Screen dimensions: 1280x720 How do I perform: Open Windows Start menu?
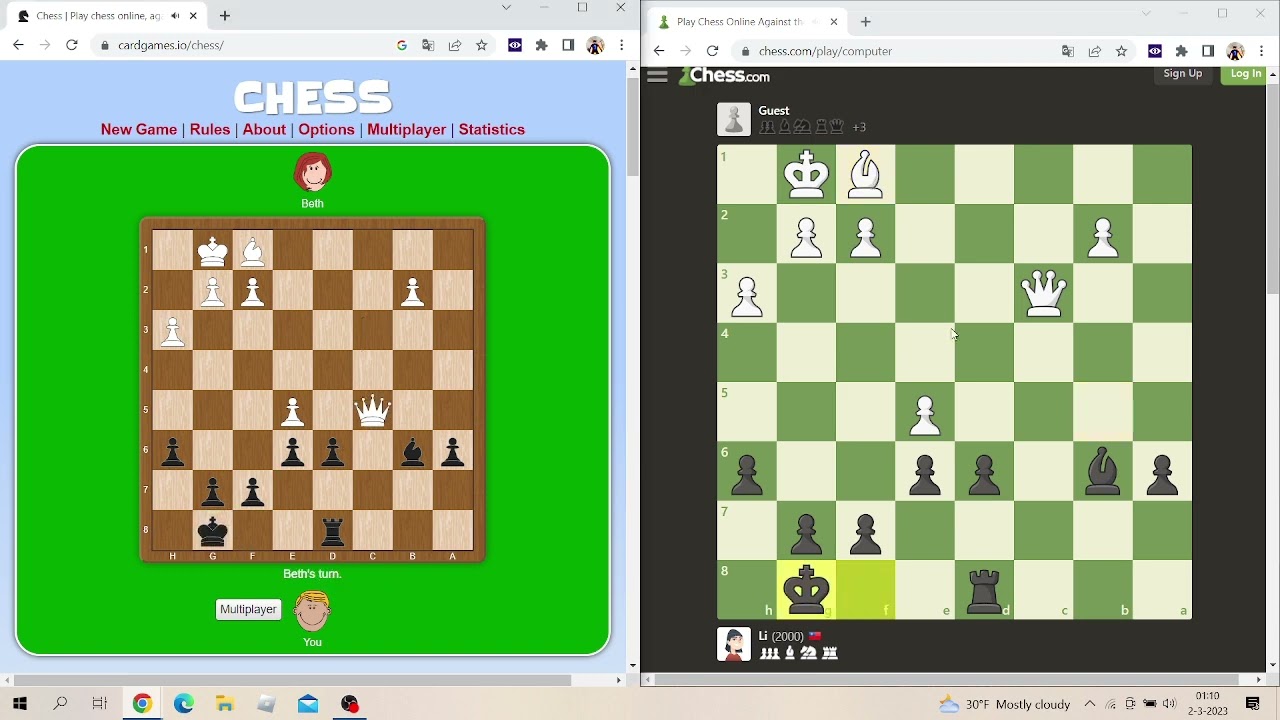coord(19,704)
